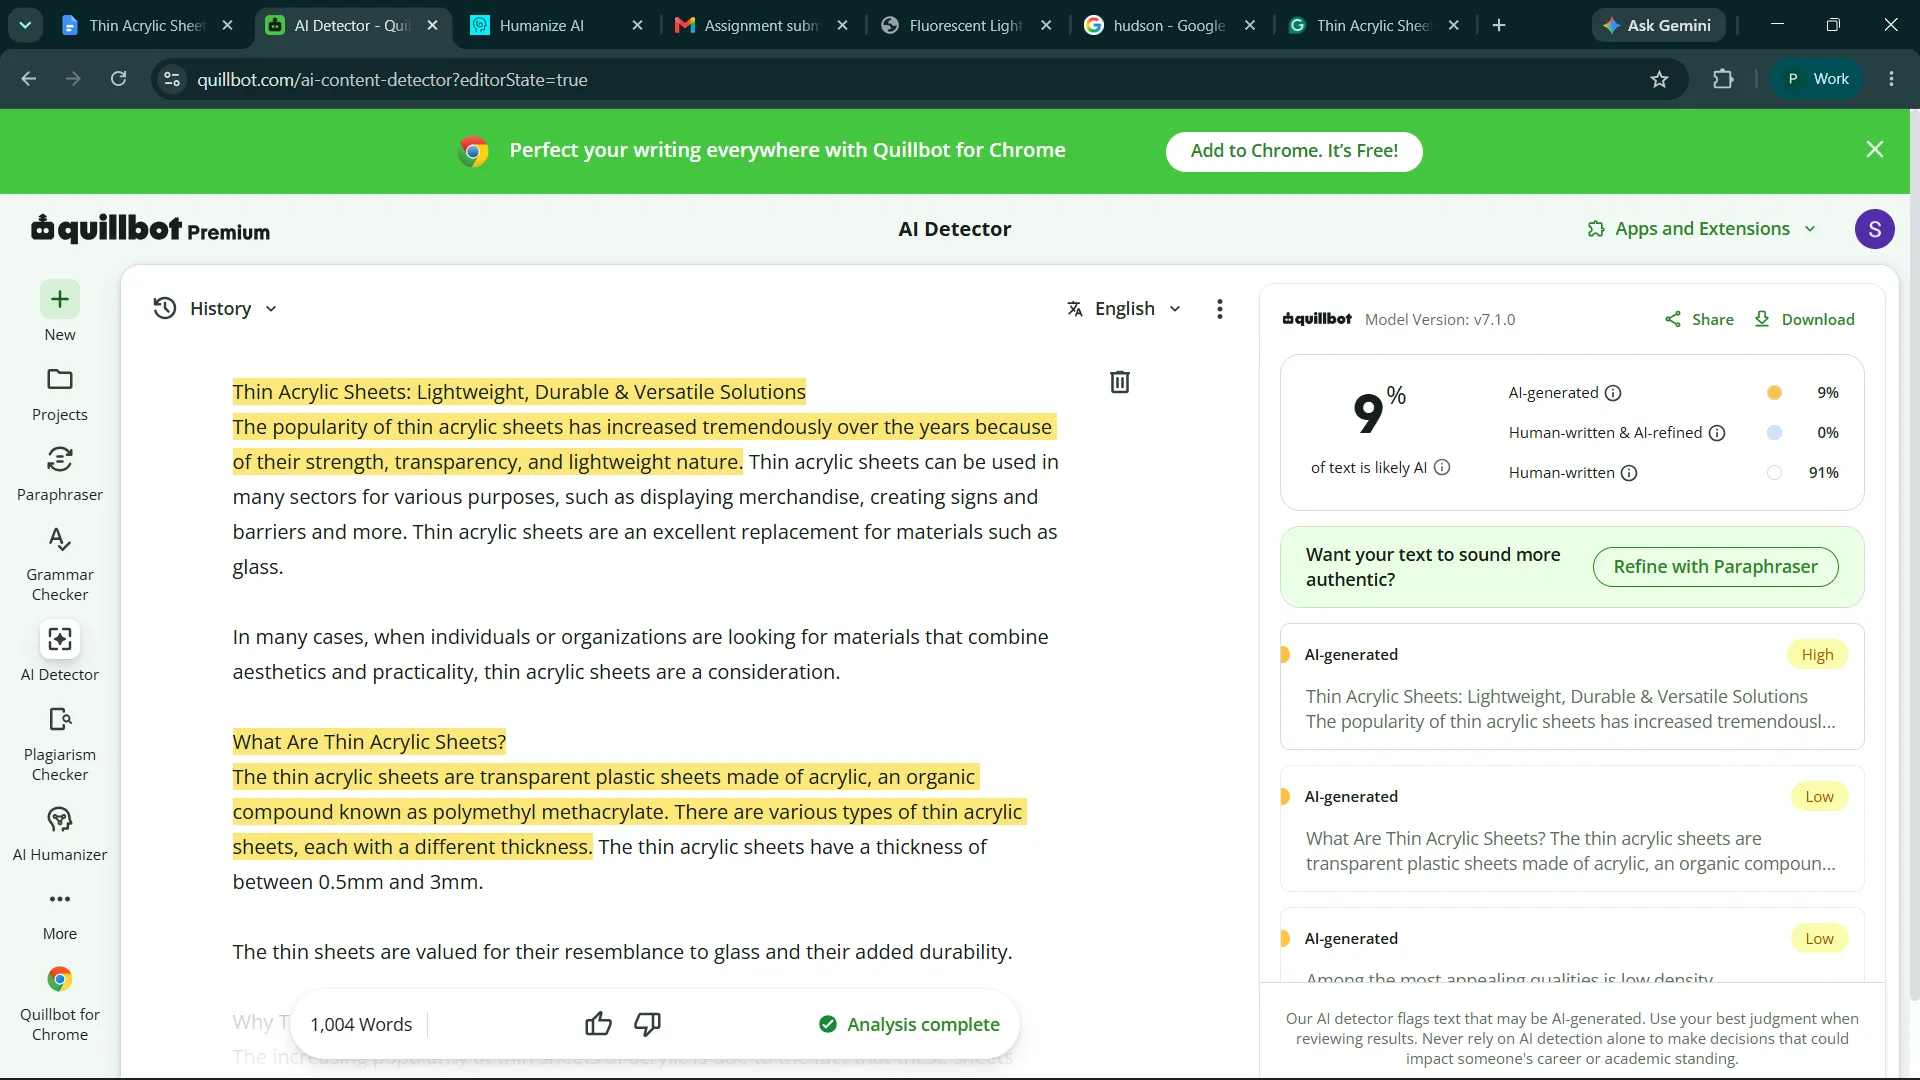Give thumbs up feedback
Viewport: 1920px width, 1080px height.
tap(598, 1024)
